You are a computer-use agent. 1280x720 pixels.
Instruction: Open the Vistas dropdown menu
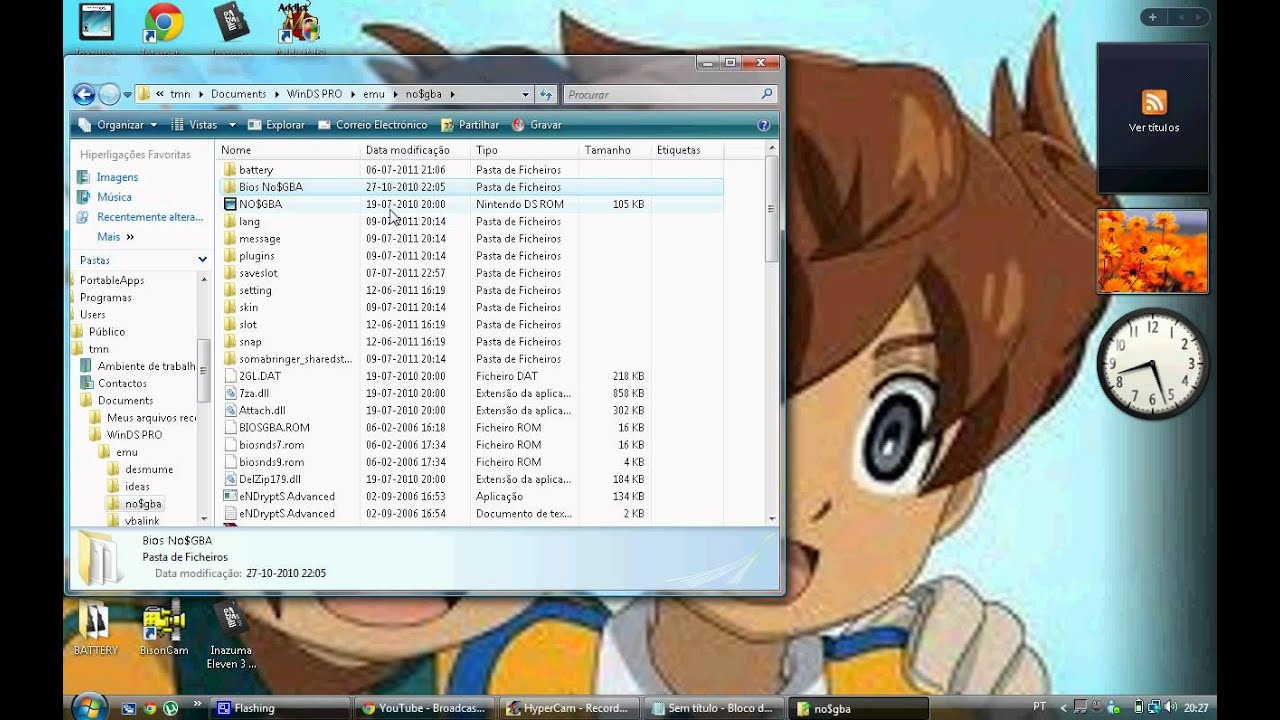[x=204, y=125]
